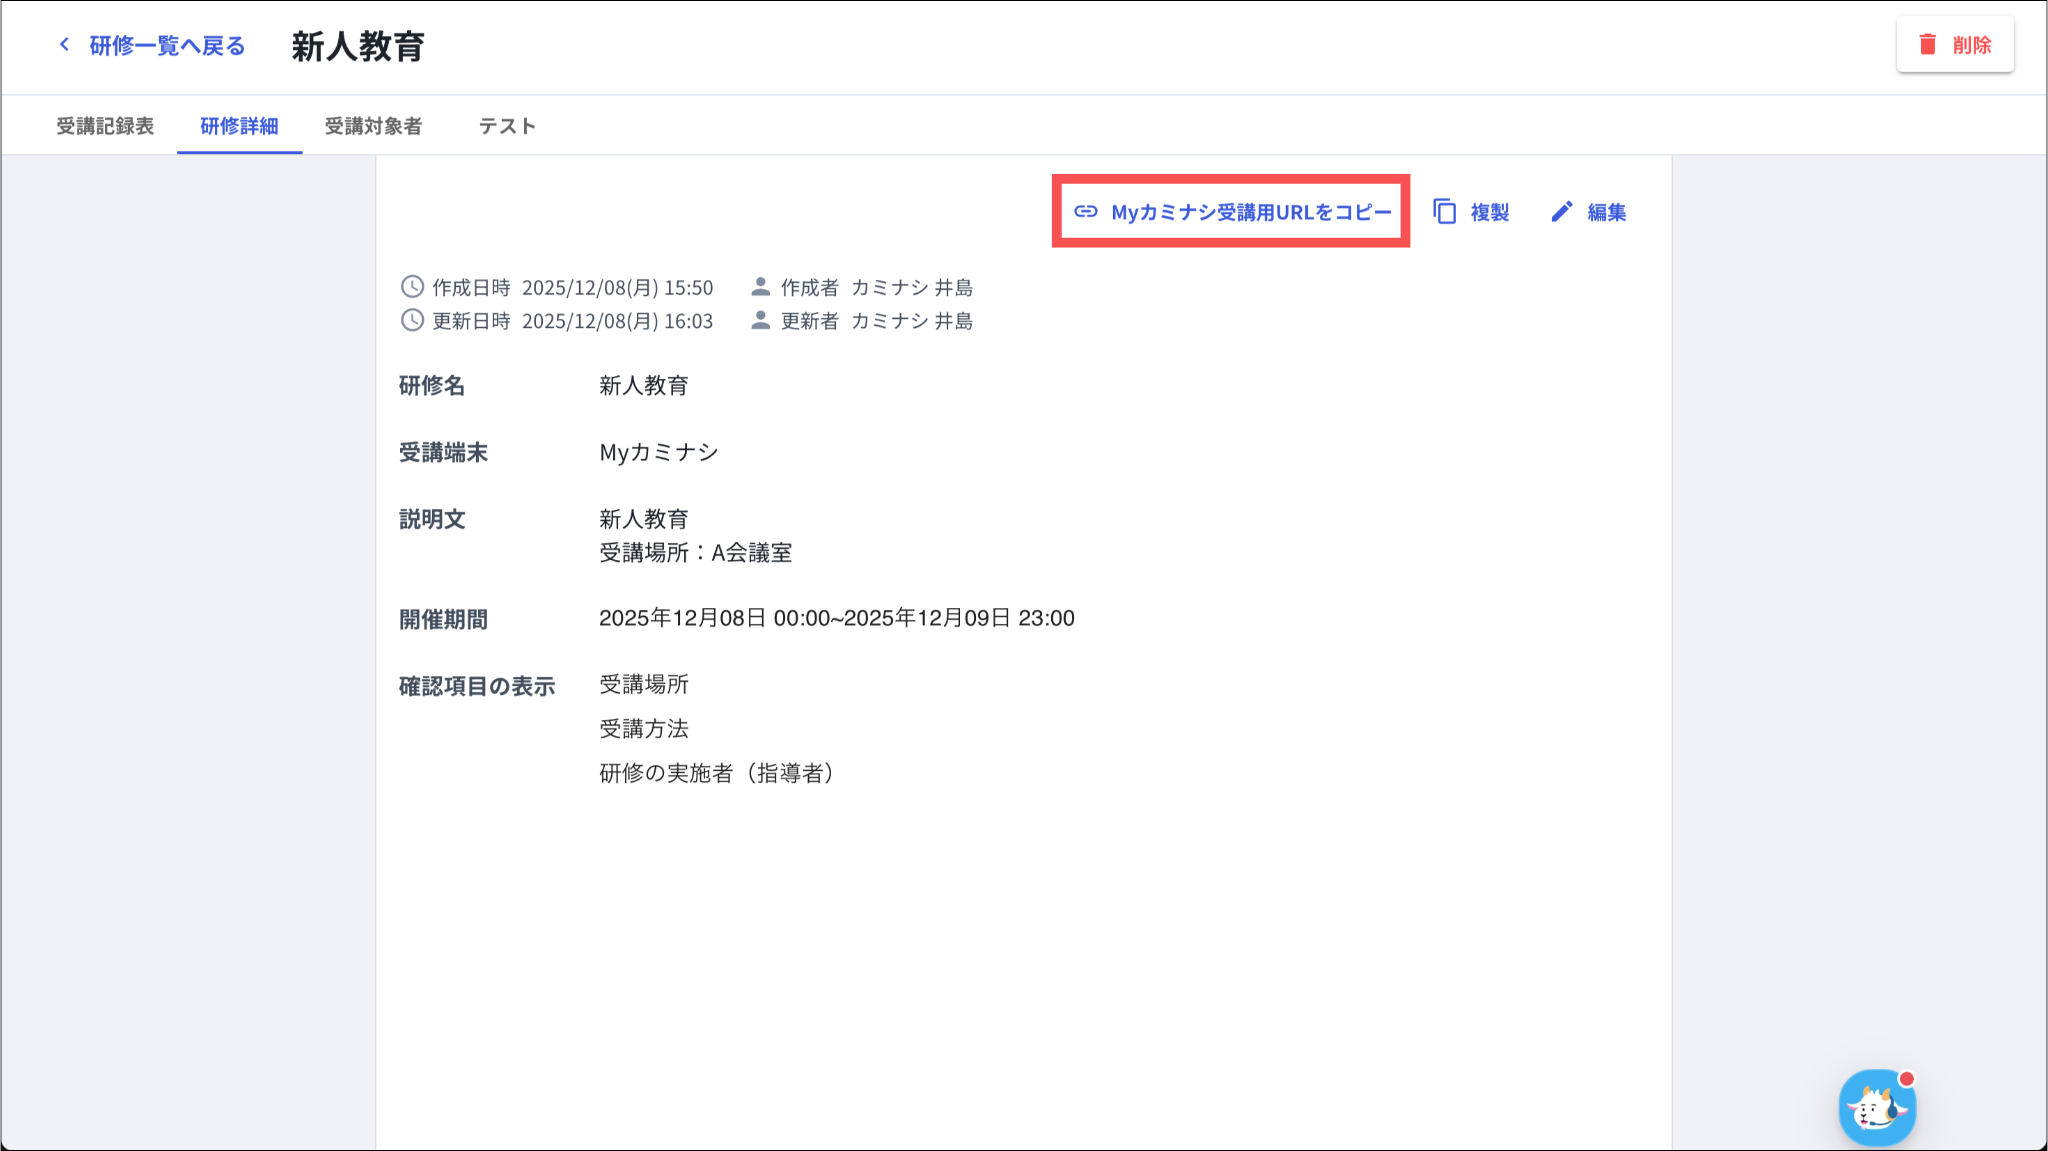Click the pencil edit (編集) icon
2048x1151 pixels.
point(1562,212)
